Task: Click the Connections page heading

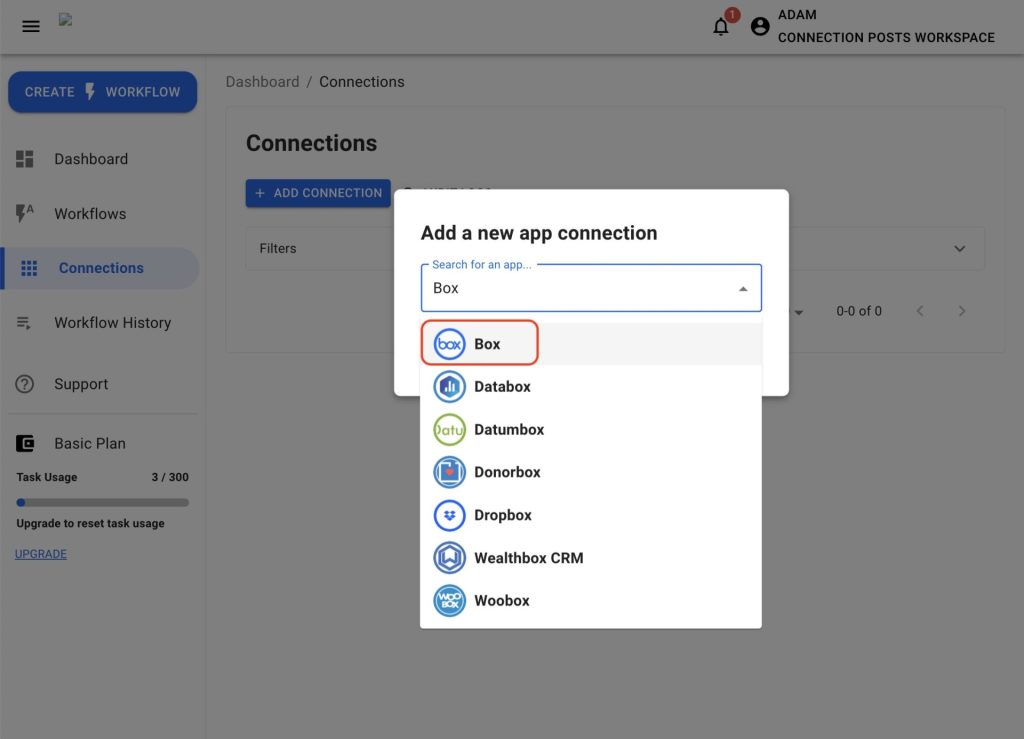Action: pos(312,143)
